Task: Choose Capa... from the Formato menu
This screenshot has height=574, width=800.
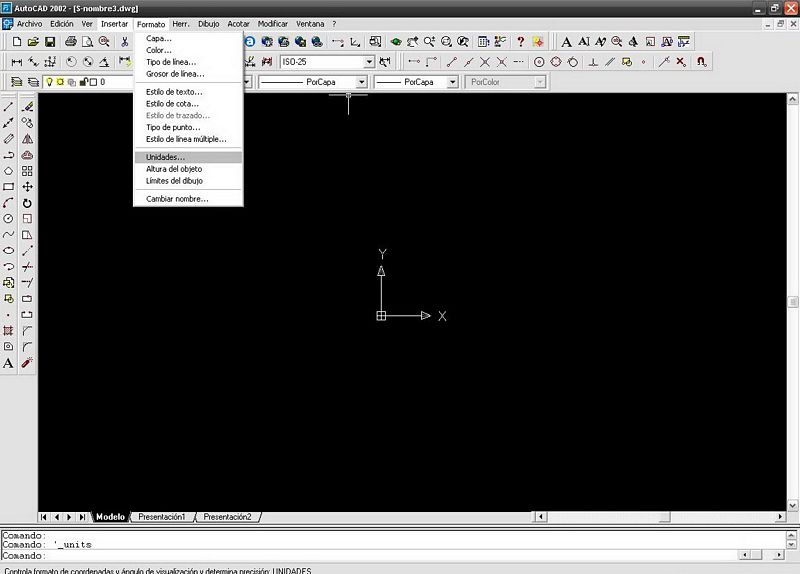Action: 188,38
